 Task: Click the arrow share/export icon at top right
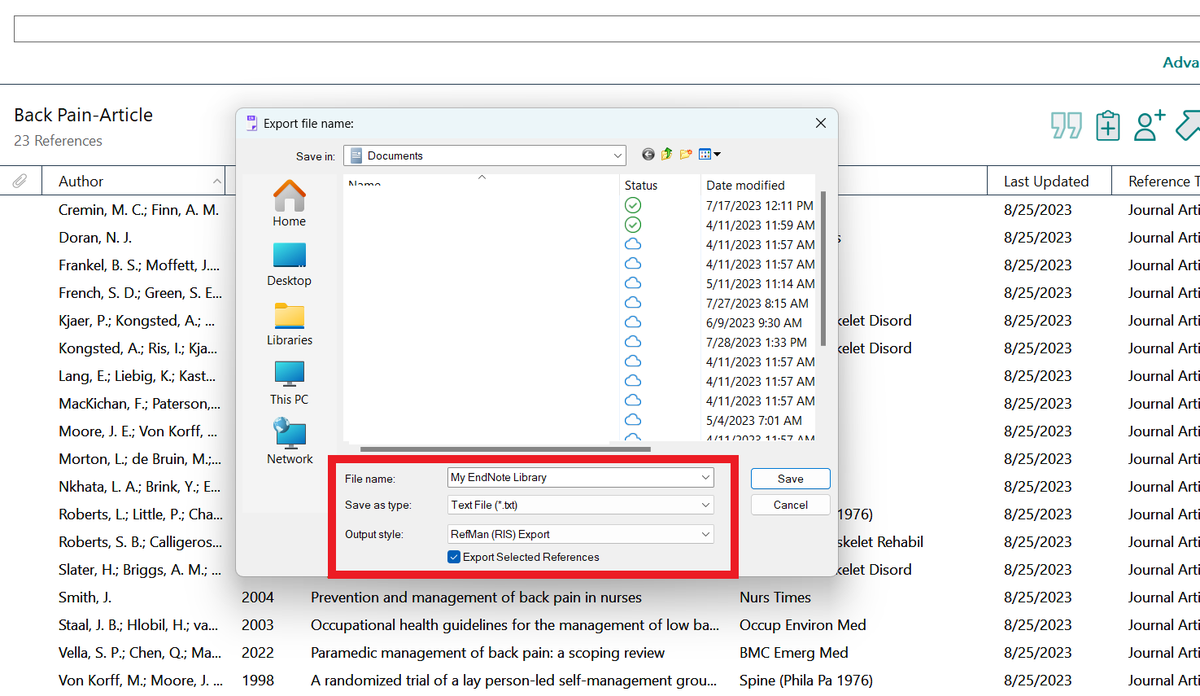(1189, 126)
